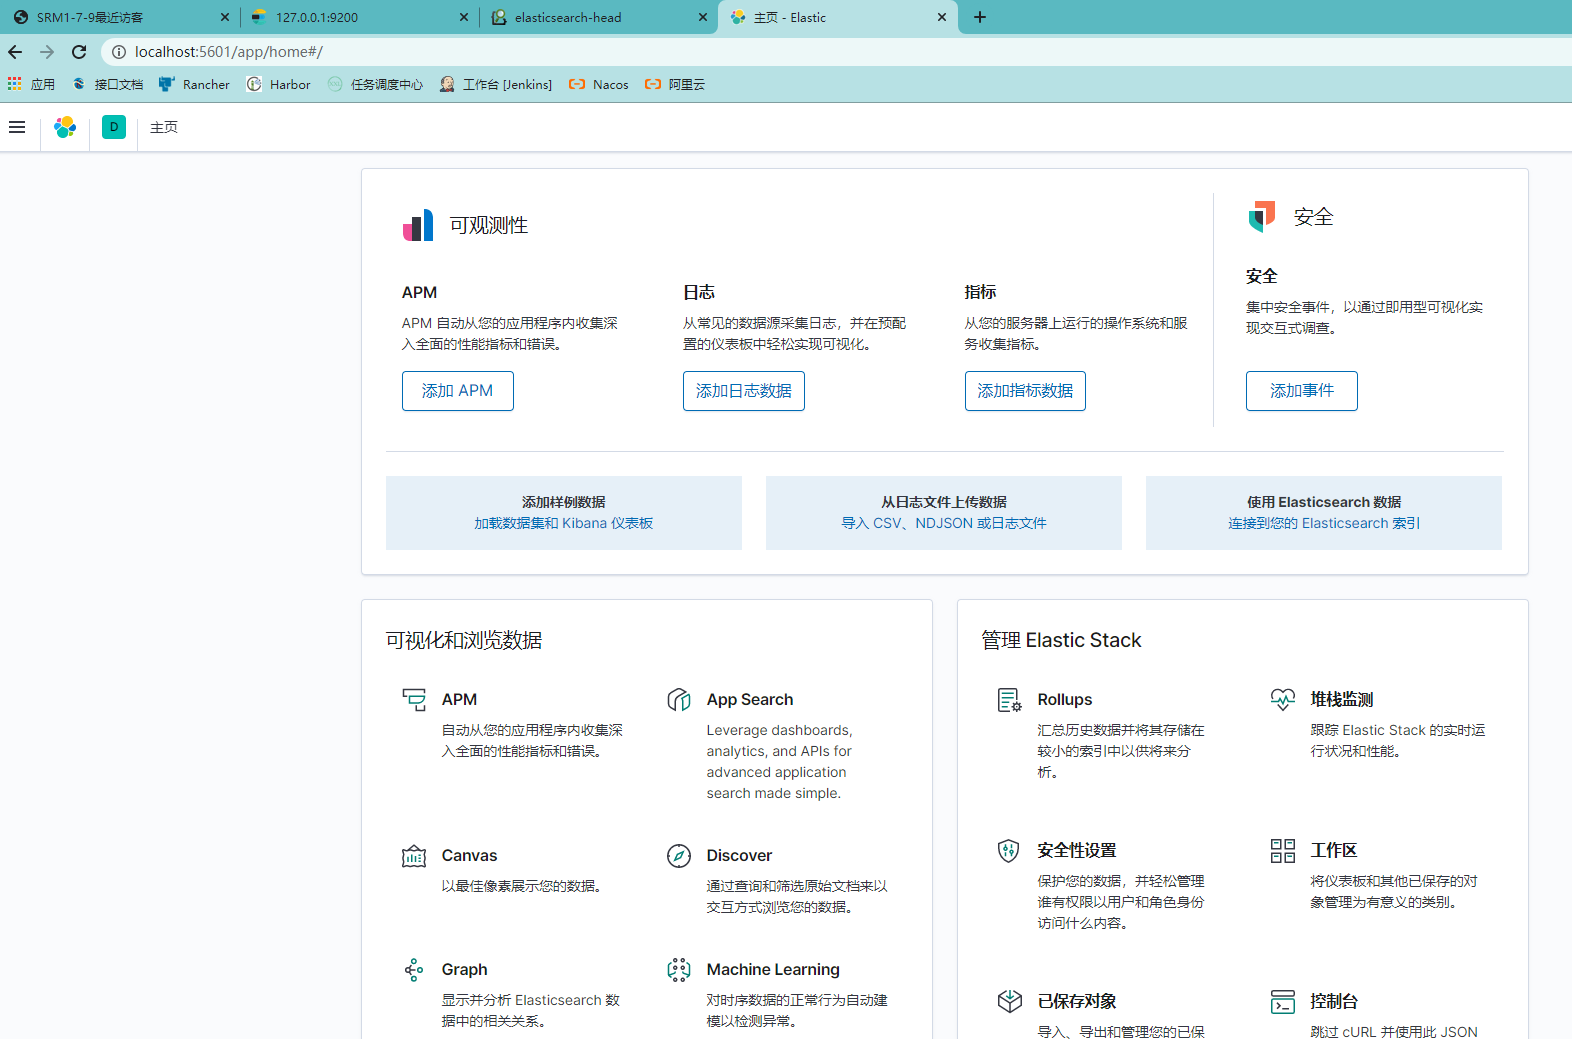Screen dimensions: 1572x1039
Task: Click the 添加事件 button
Action: pos(1302,391)
